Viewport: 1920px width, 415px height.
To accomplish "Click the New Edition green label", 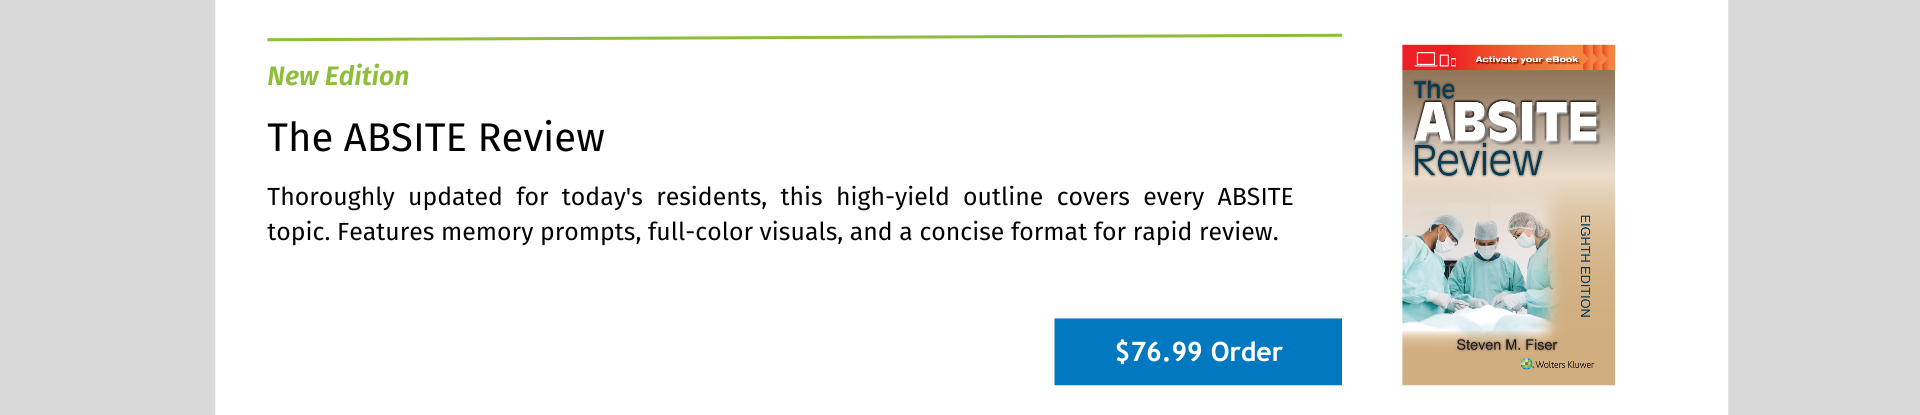I will click(x=338, y=76).
